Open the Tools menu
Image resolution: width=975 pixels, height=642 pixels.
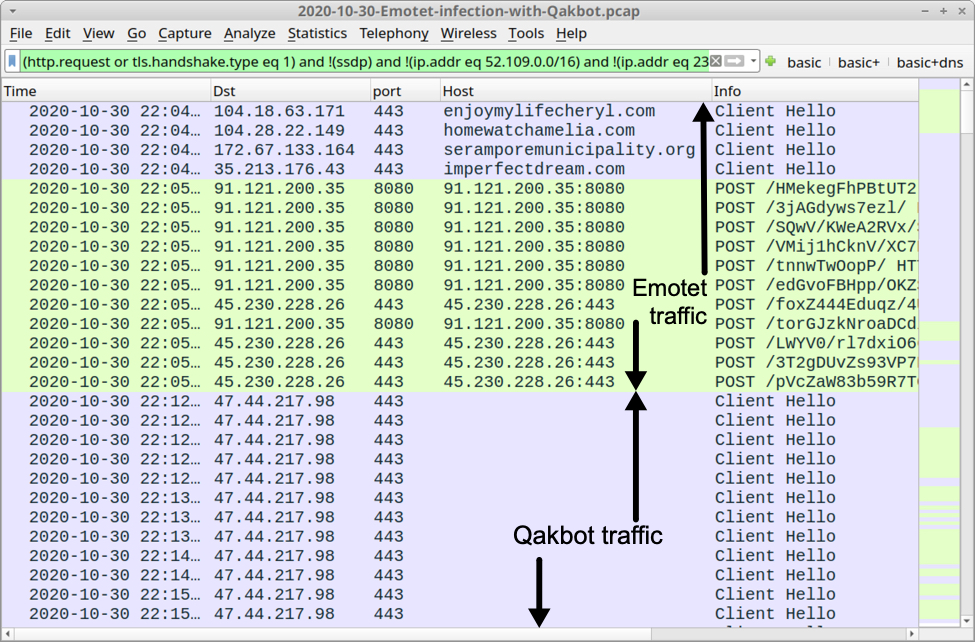526,34
